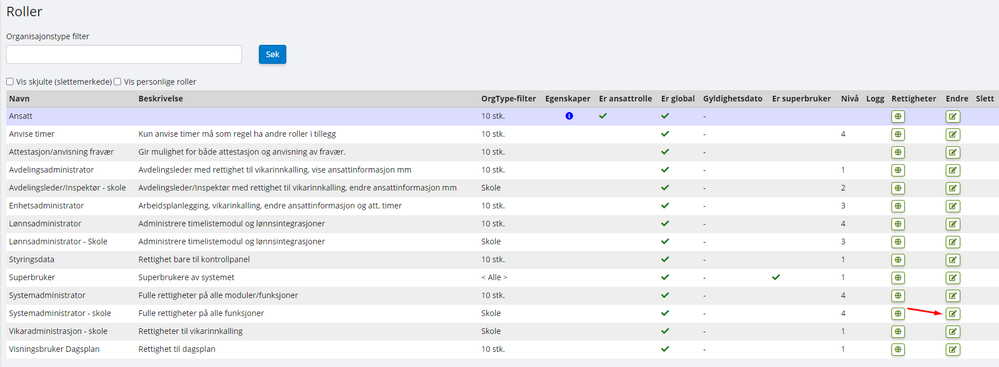Click the edit icon for Ansatt role
Viewport: 999px width, 367px height.
coord(952,117)
